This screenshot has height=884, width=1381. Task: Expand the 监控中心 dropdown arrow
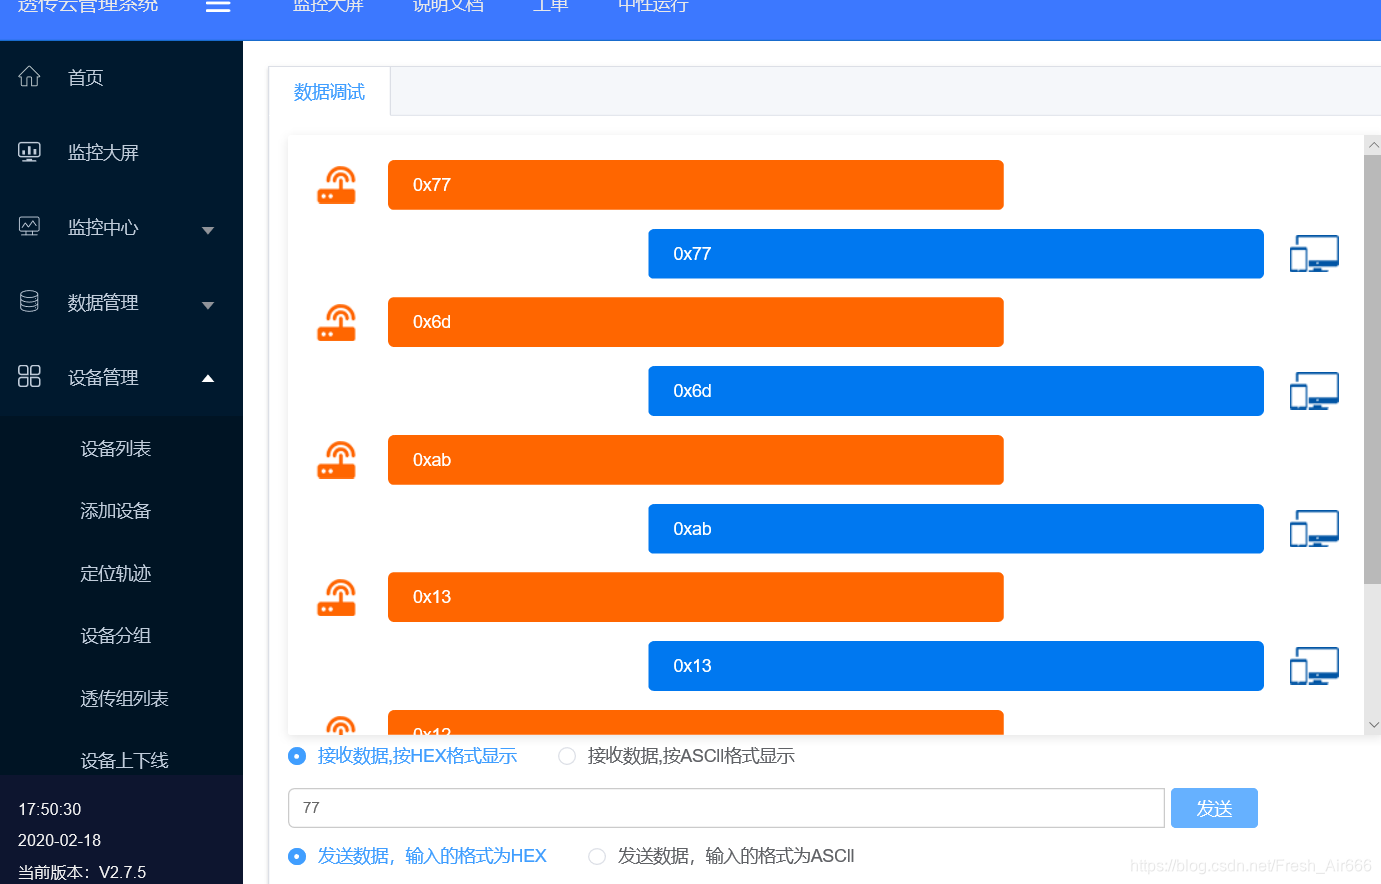[208, 230]
